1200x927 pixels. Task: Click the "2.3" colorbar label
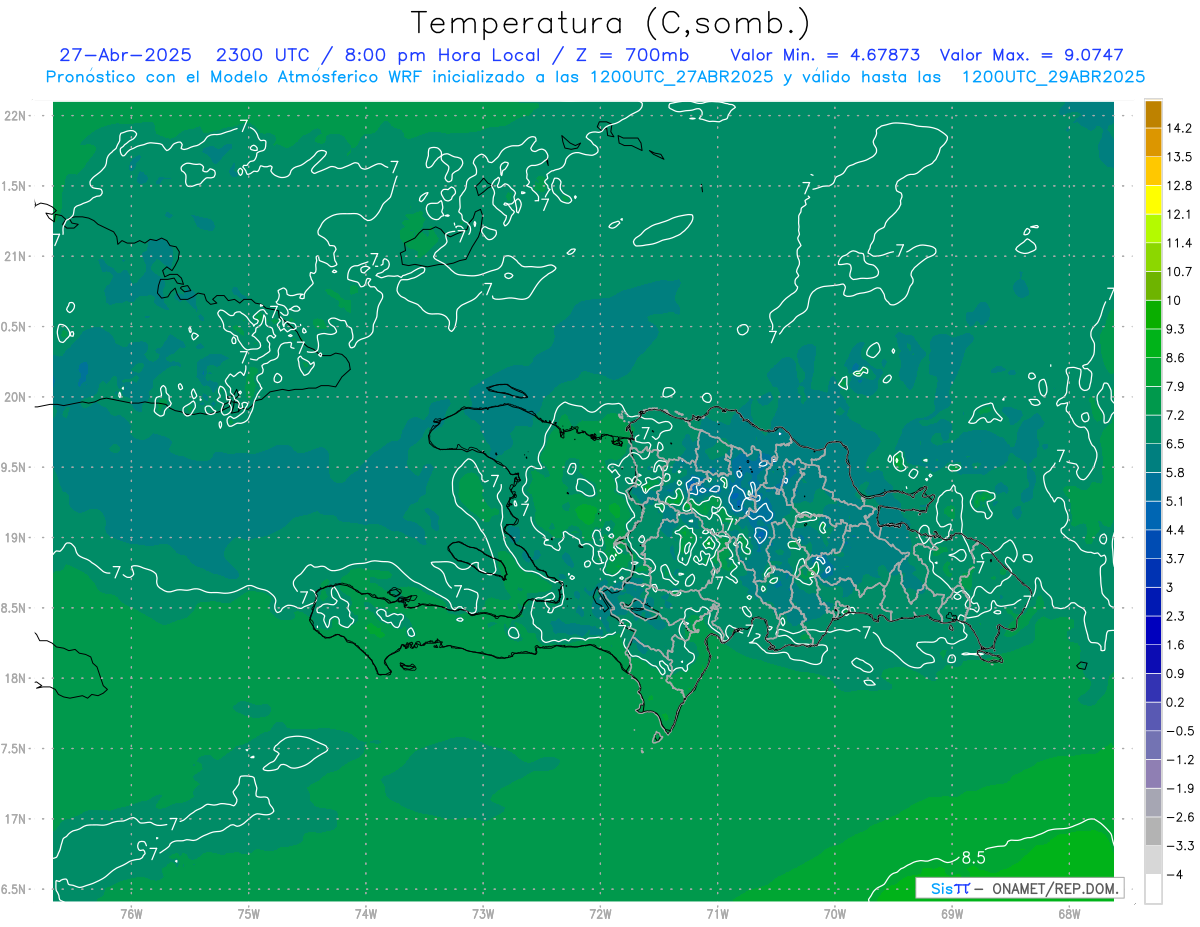(1176, 616)
